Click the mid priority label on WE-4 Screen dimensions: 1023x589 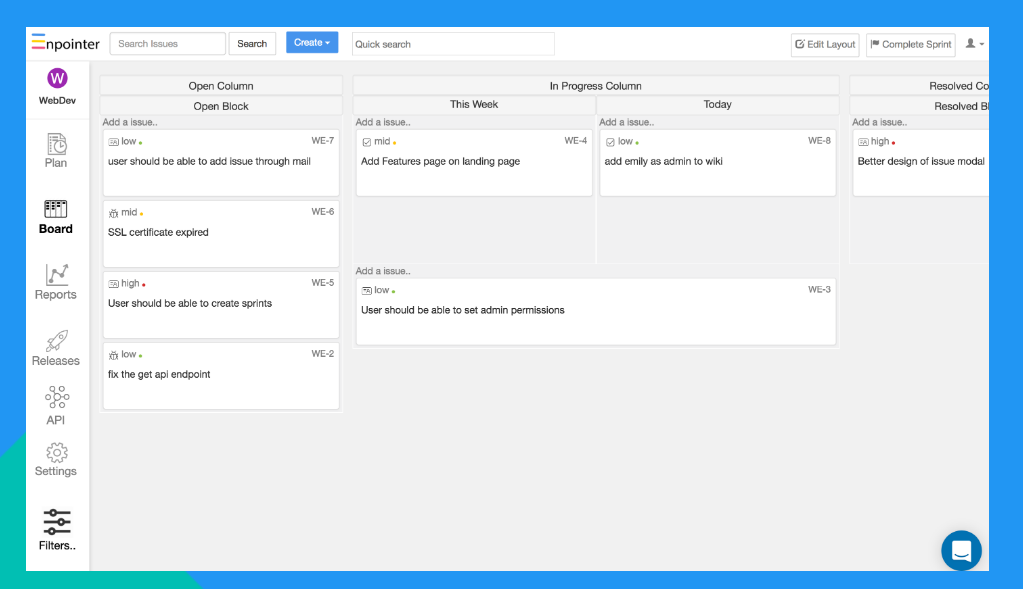pos(382,141)
